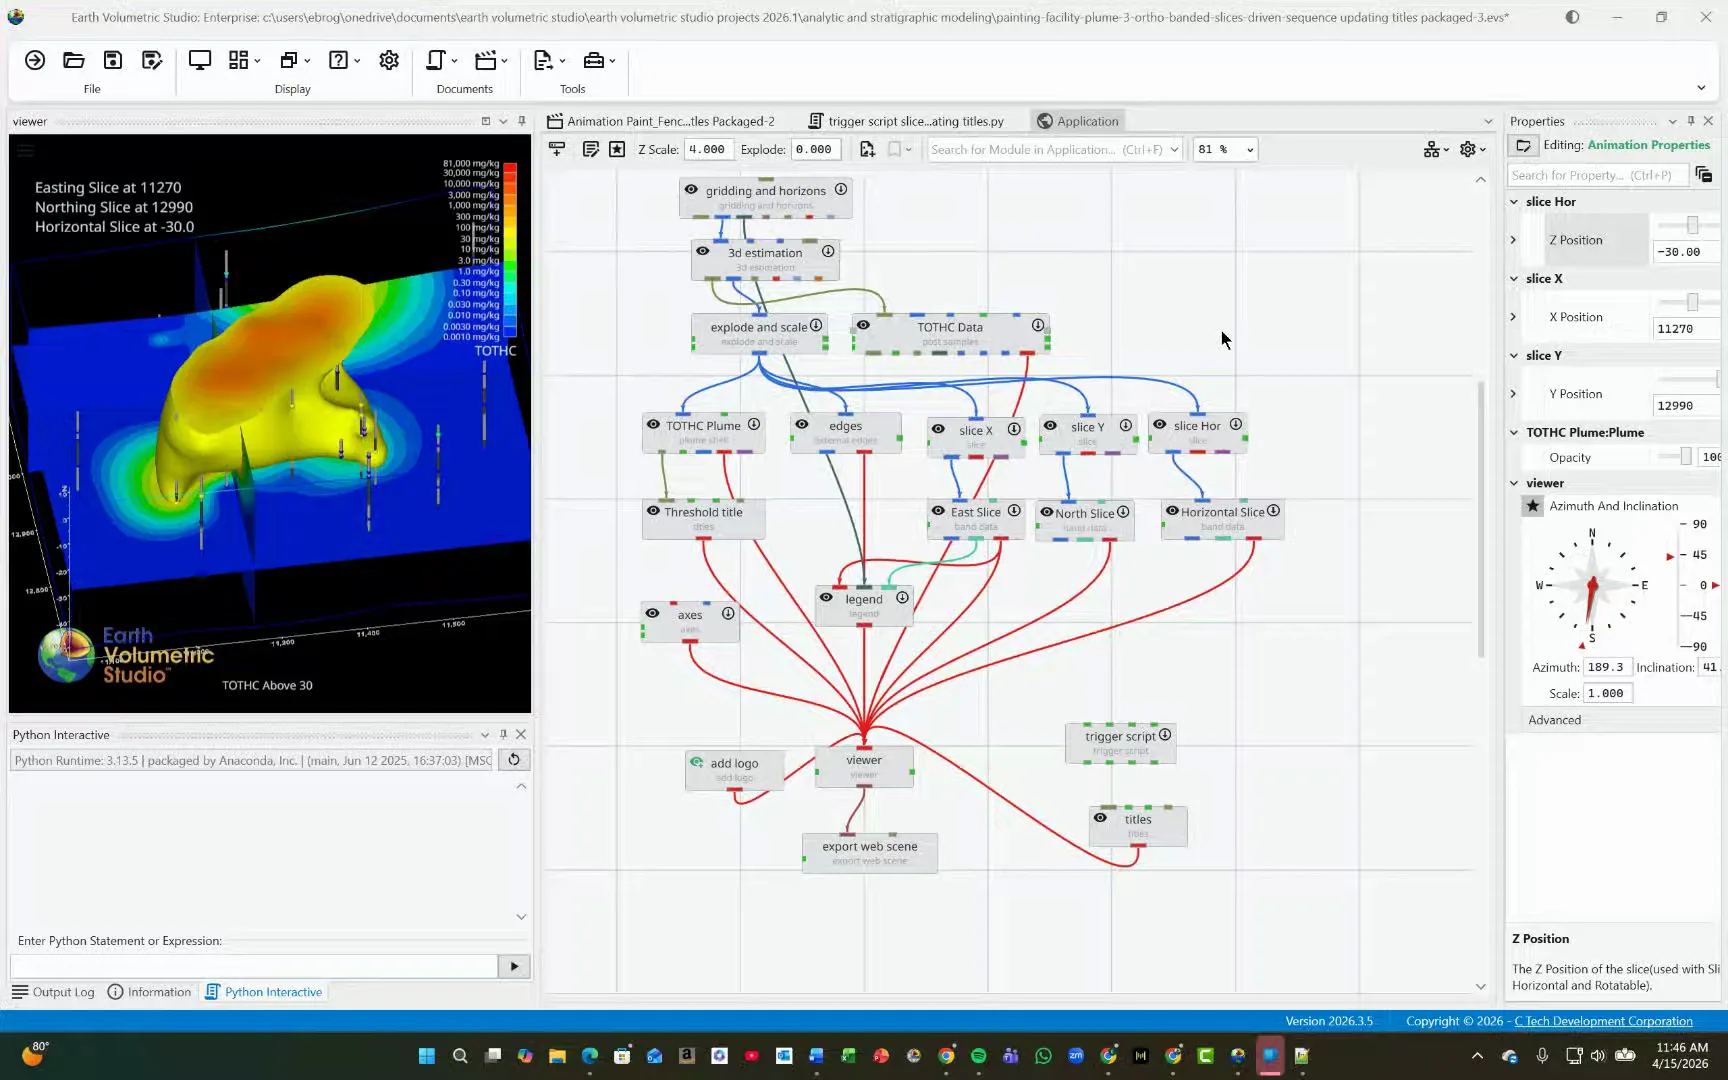
Task: Select the export web scene module
Action: coord(870,852)
